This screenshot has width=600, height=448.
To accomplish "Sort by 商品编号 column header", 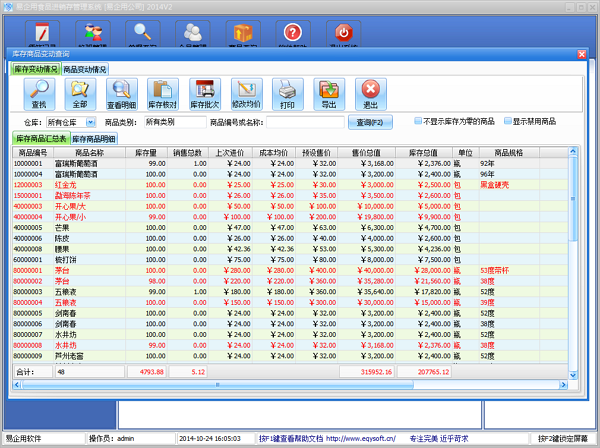I will (33, 153).
